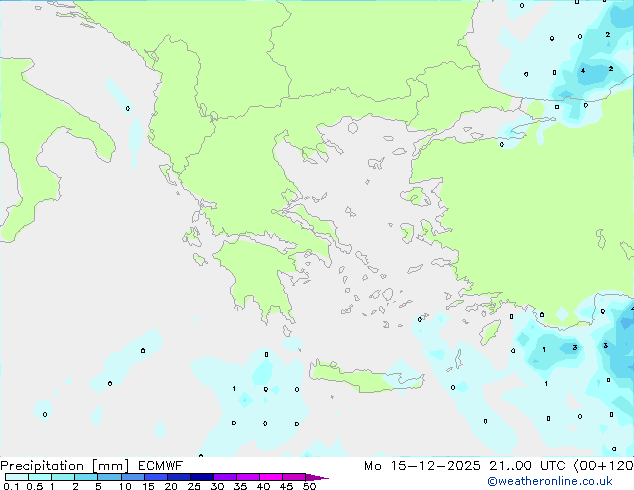Pick the legend swatch between 5 and 10
This screenshot has height=490, width=634.
pos(109,477)
